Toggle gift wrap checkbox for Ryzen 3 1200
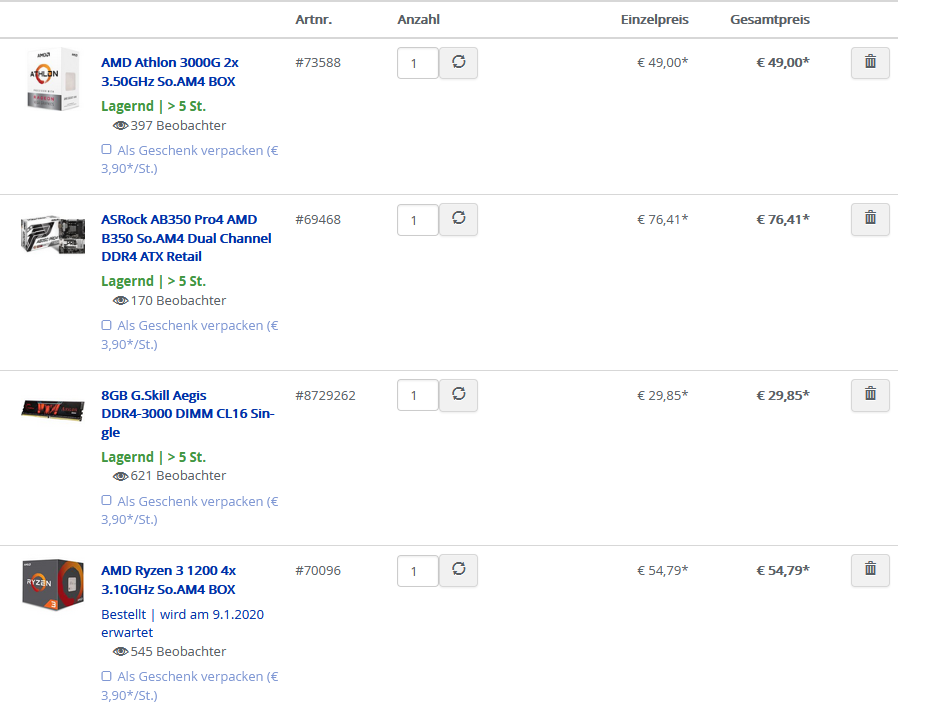929x717 pixels. click(107, 676)
